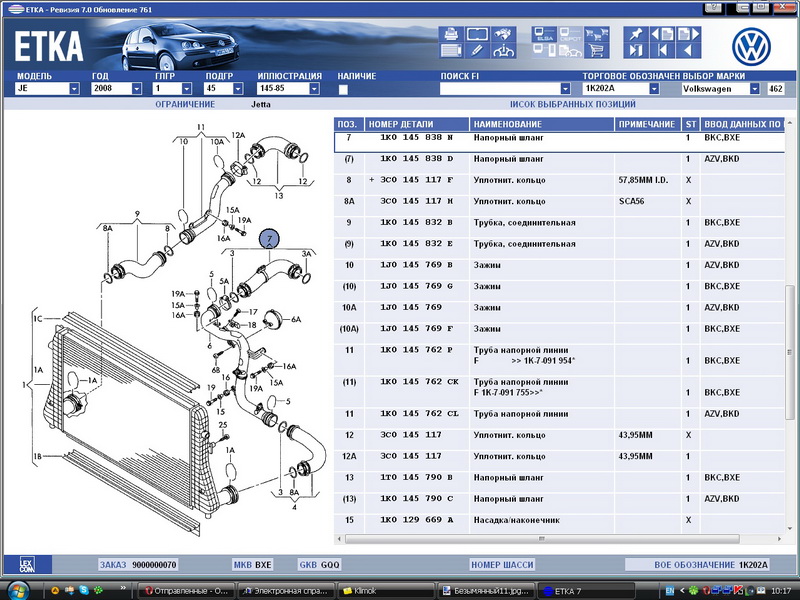Switch to the Безымянный11.jpg taskbar window

pyautogui.click(x=486, y=591)
